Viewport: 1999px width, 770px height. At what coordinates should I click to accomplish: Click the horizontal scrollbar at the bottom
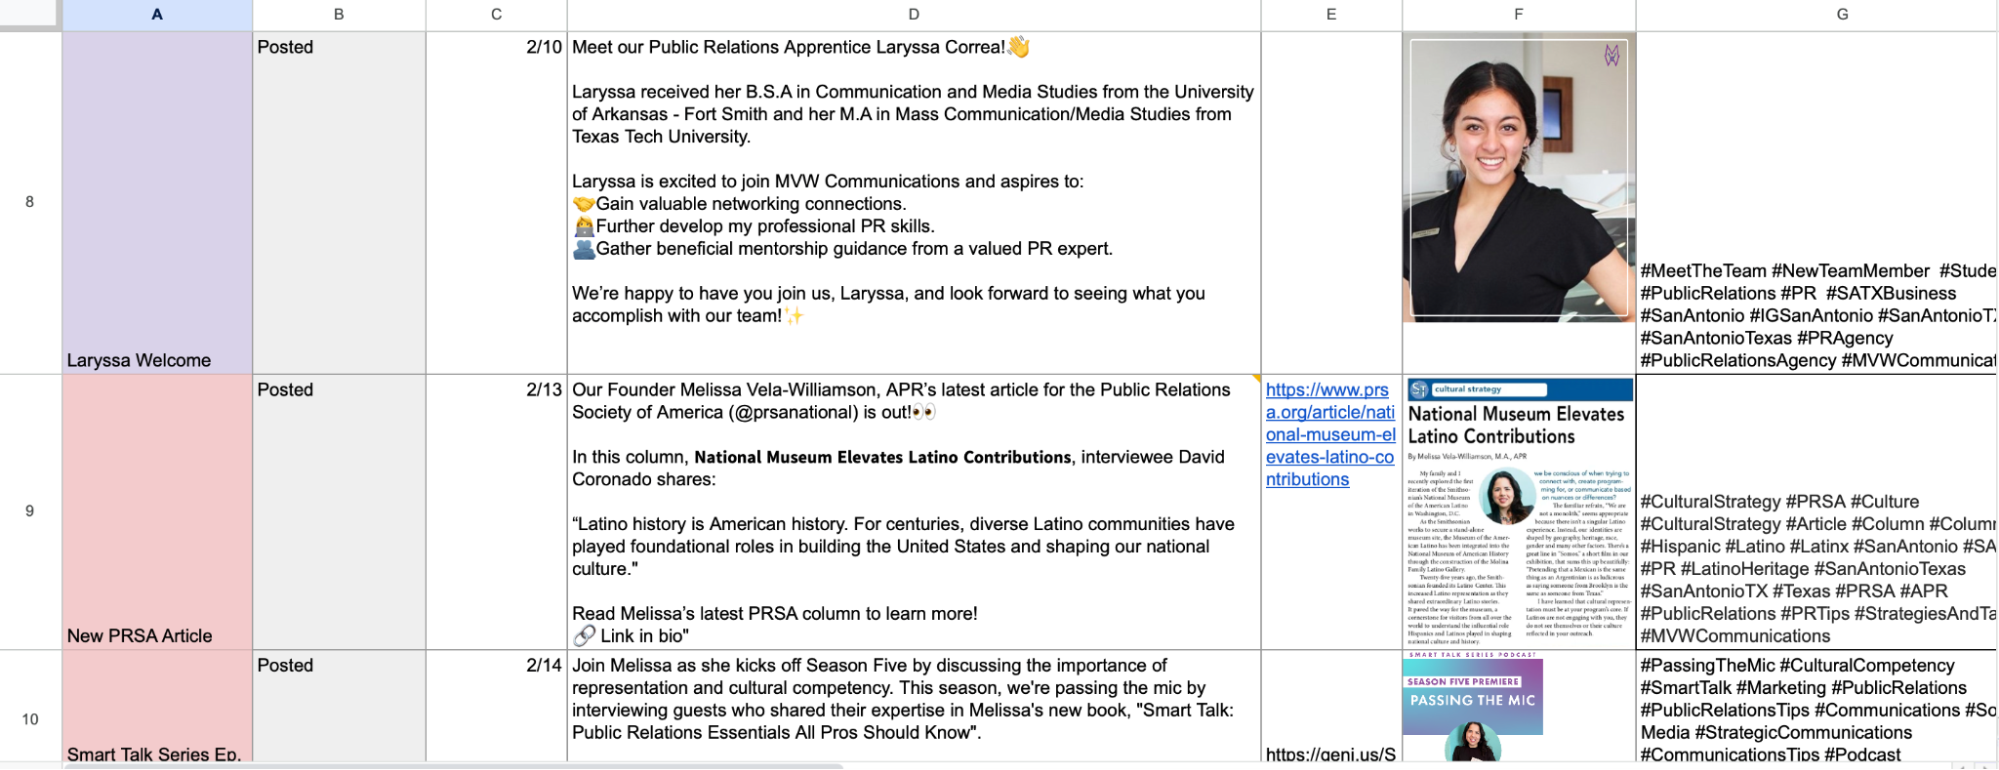coord(455,766)
